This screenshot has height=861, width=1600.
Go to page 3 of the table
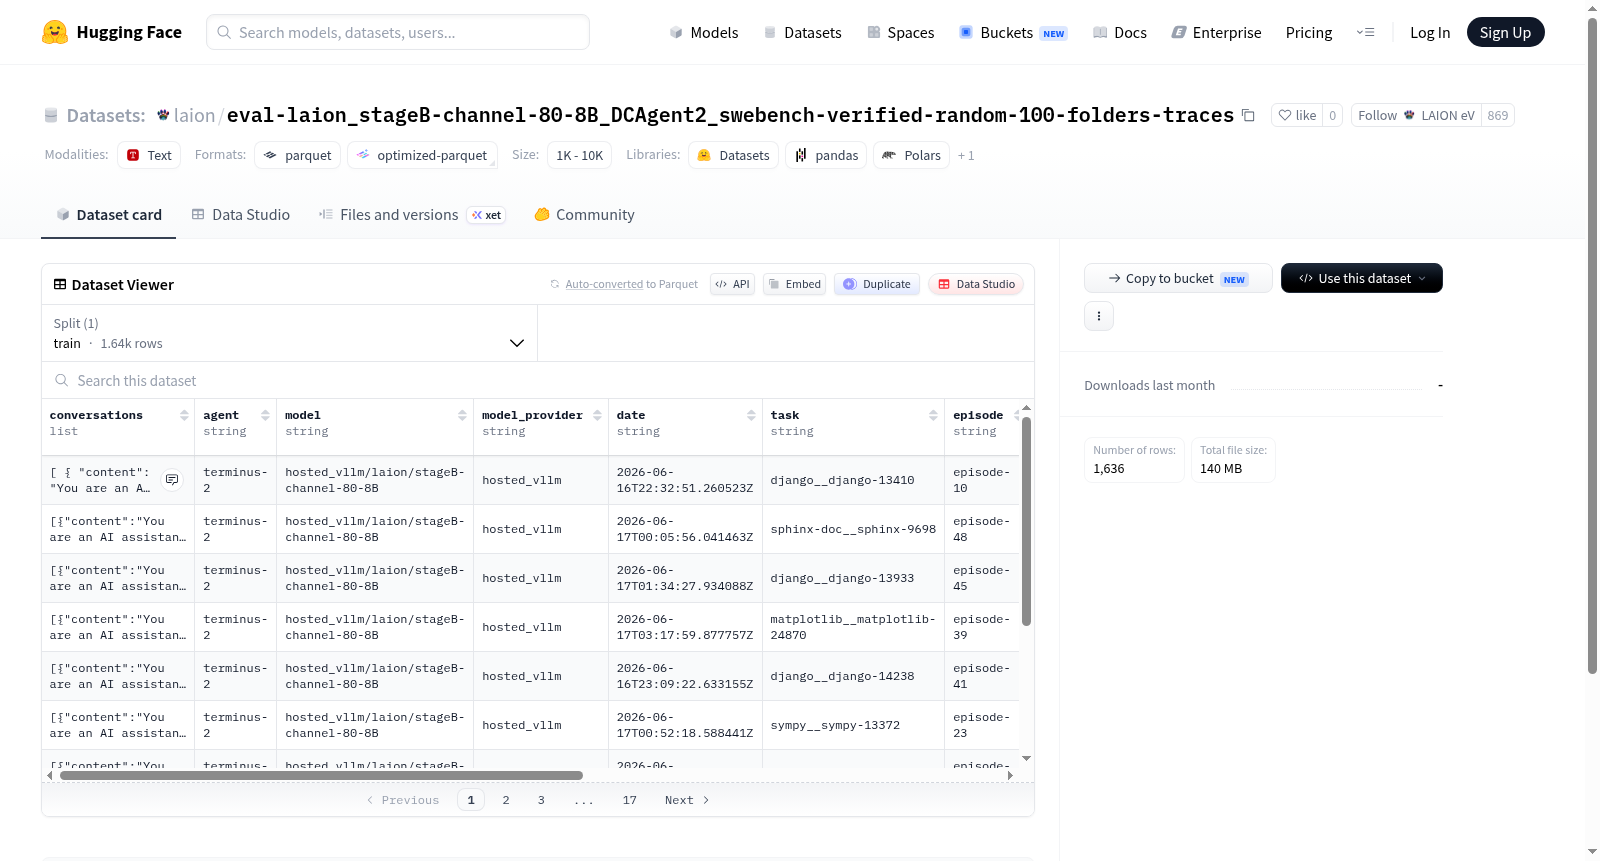pyautogui.click(x=541, y=800)
